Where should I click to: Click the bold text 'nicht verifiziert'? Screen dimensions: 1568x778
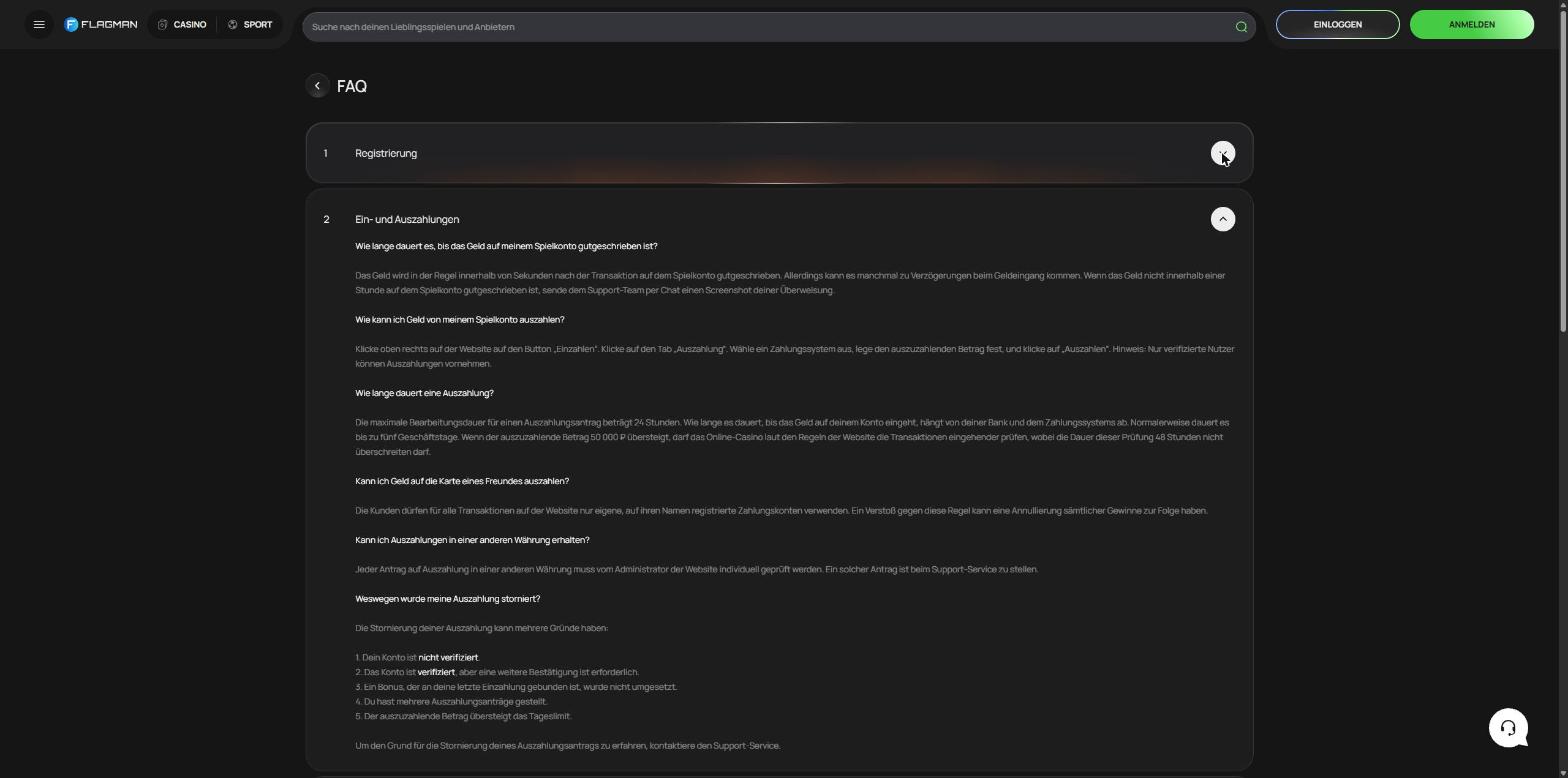pyautogui.click(x=448, y=658)
